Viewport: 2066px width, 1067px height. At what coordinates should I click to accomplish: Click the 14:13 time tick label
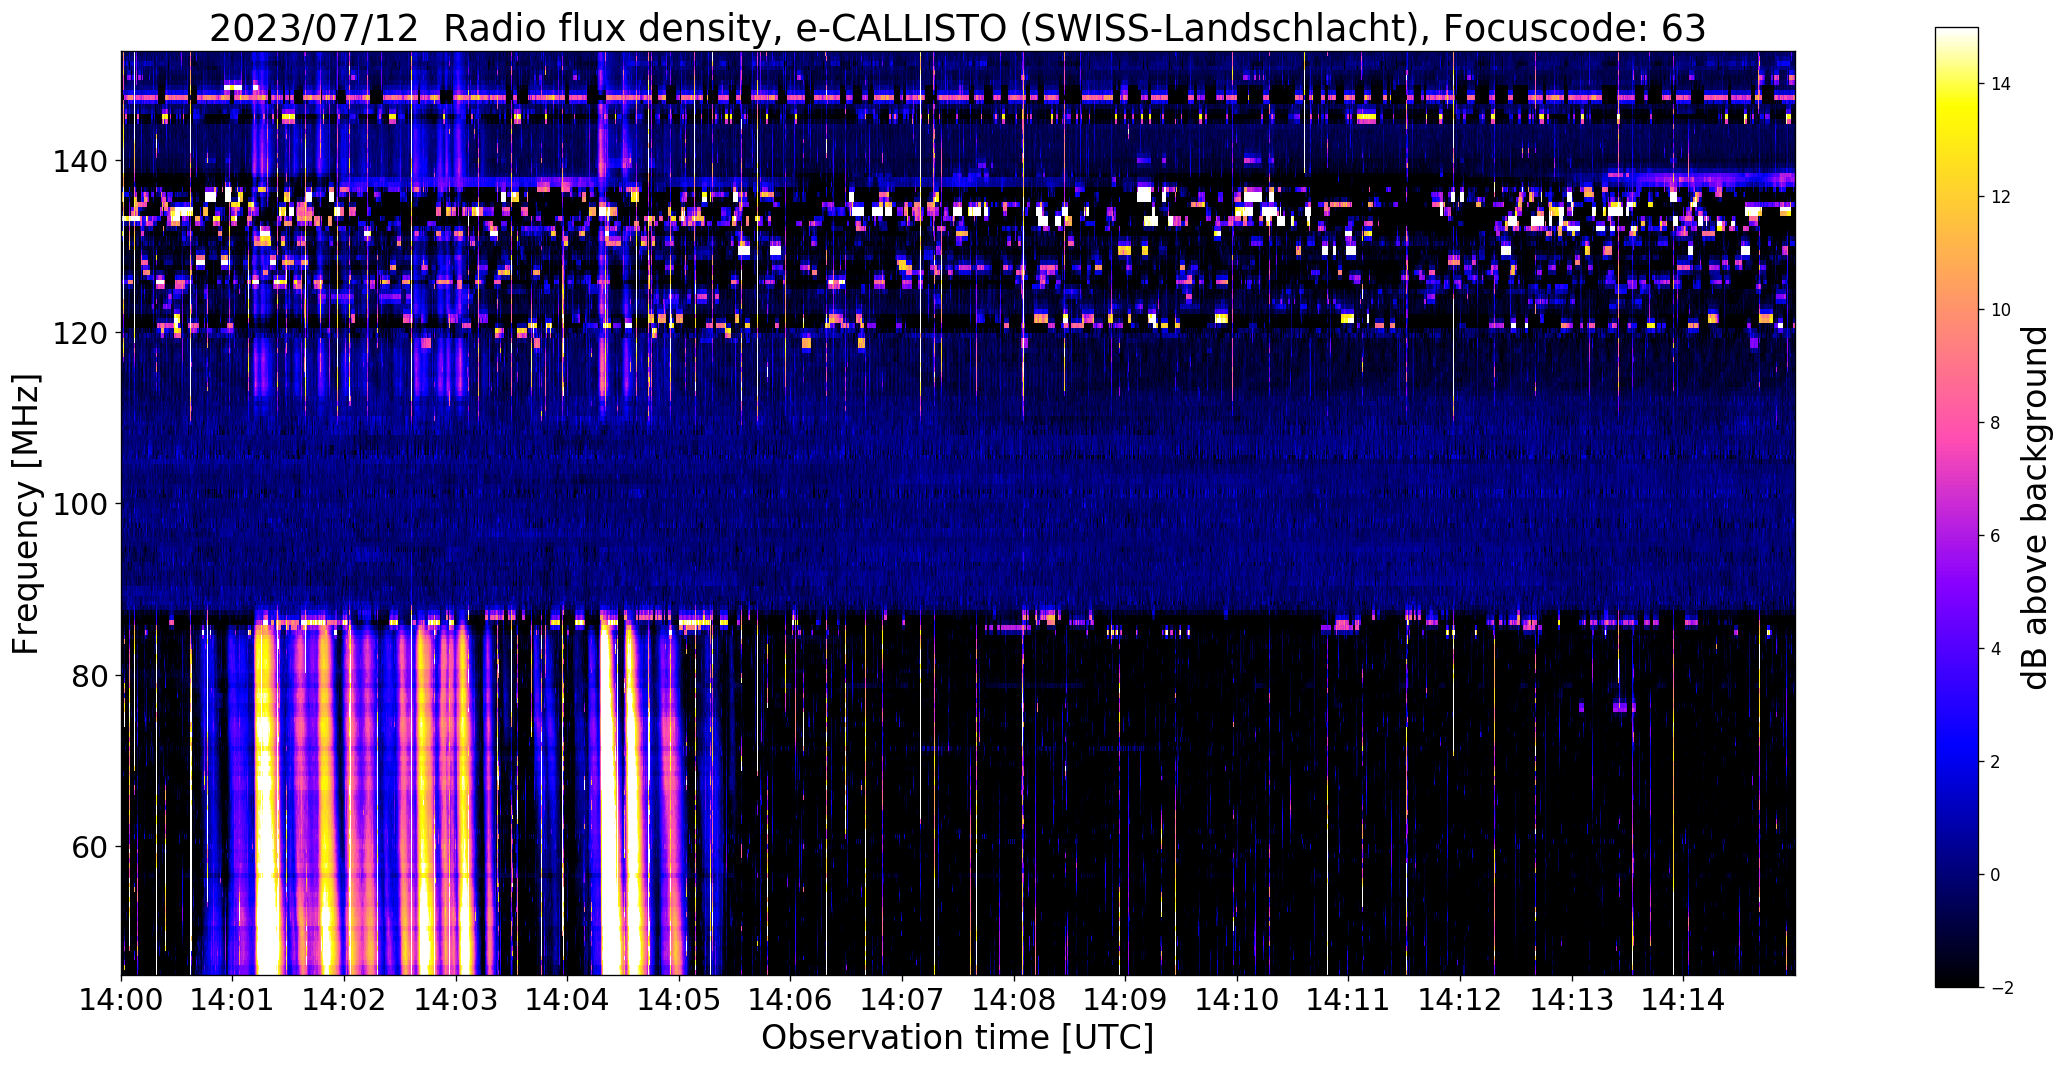(x=1571, y=998)
